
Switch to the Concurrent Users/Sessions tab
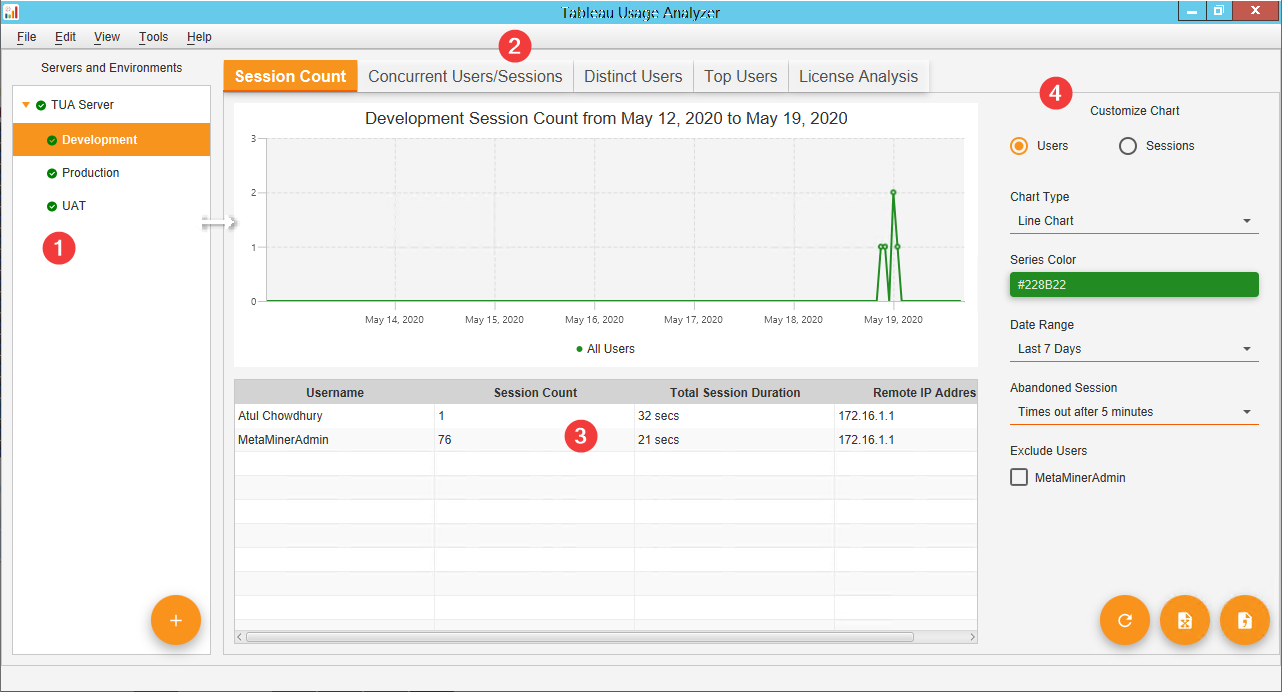tap(465, 76)
